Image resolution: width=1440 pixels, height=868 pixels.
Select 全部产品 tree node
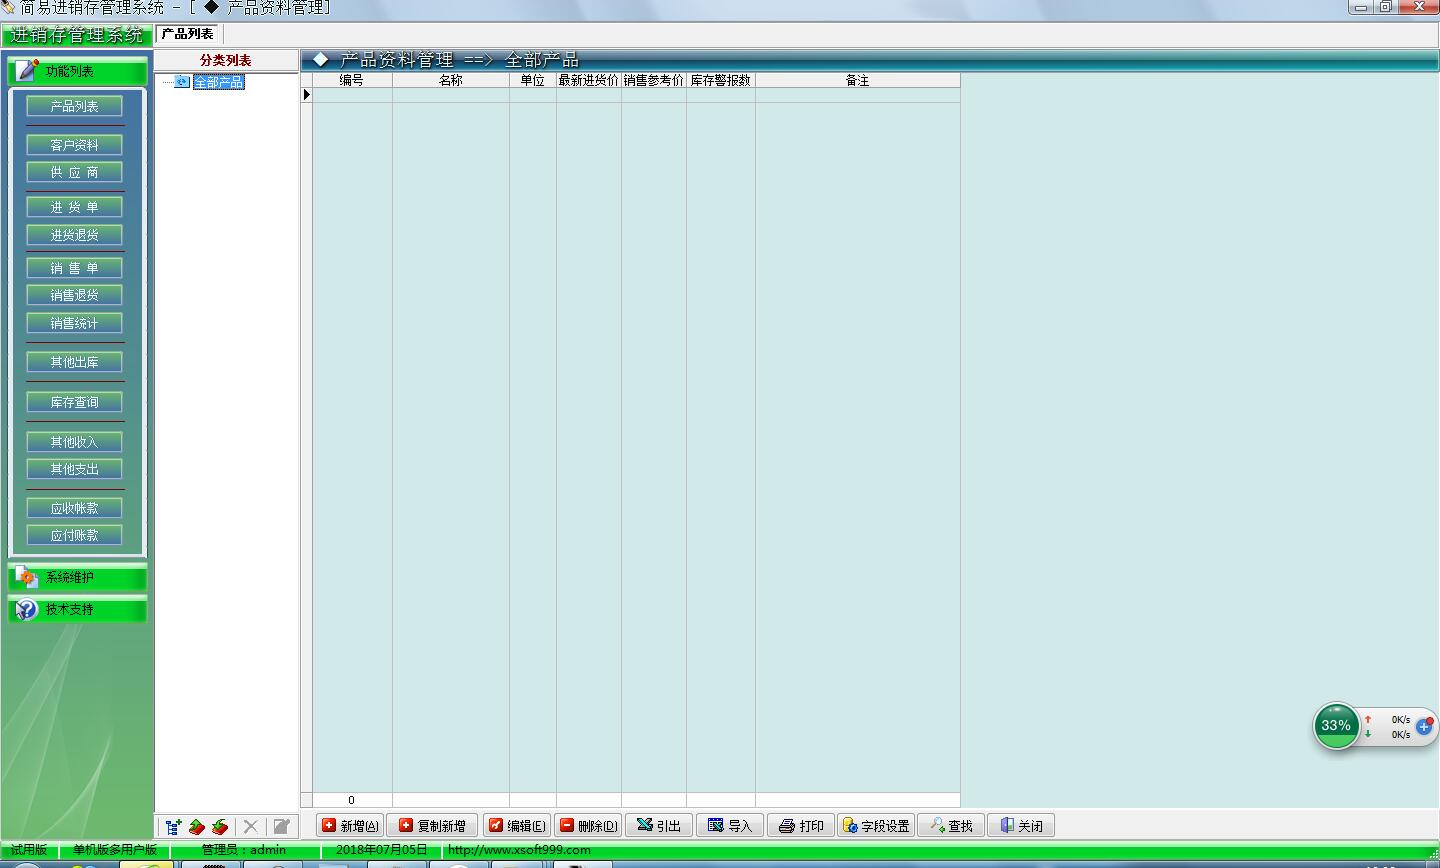pyautogui.click(x=218, y=82)
